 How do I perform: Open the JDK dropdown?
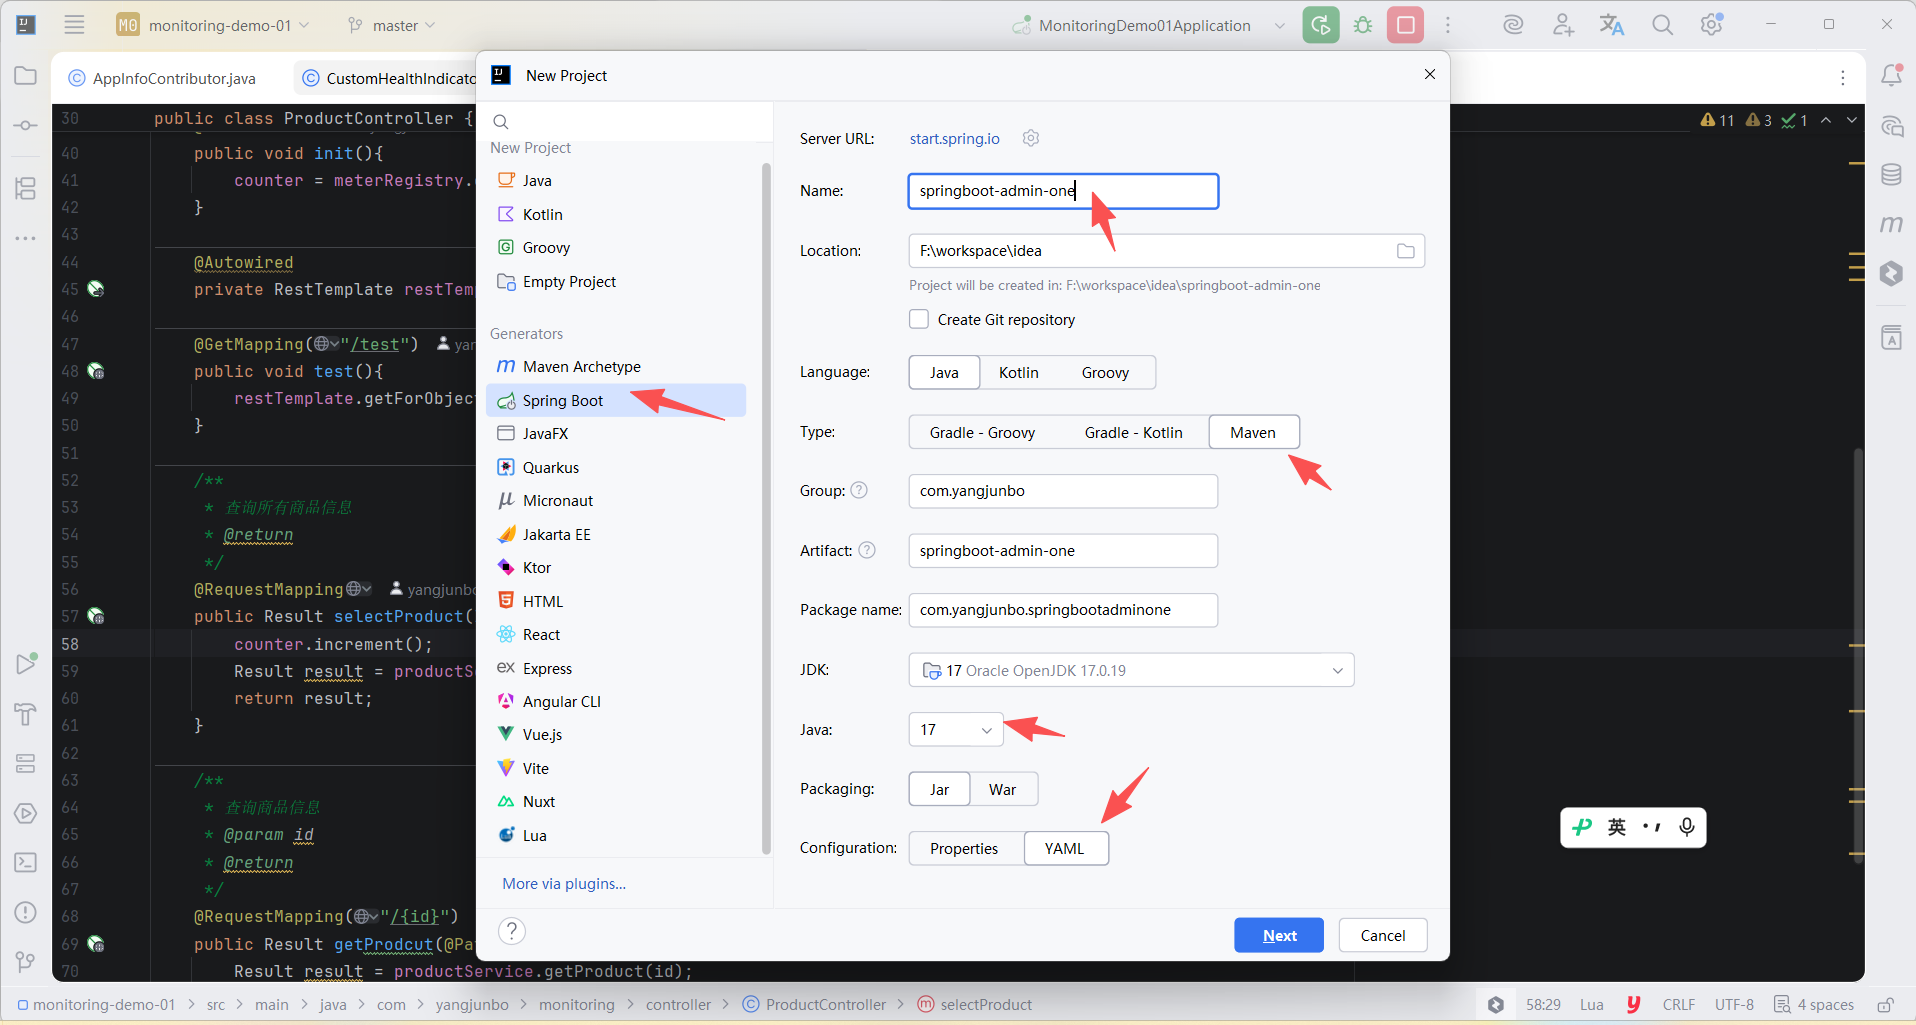click(1131, 670)
